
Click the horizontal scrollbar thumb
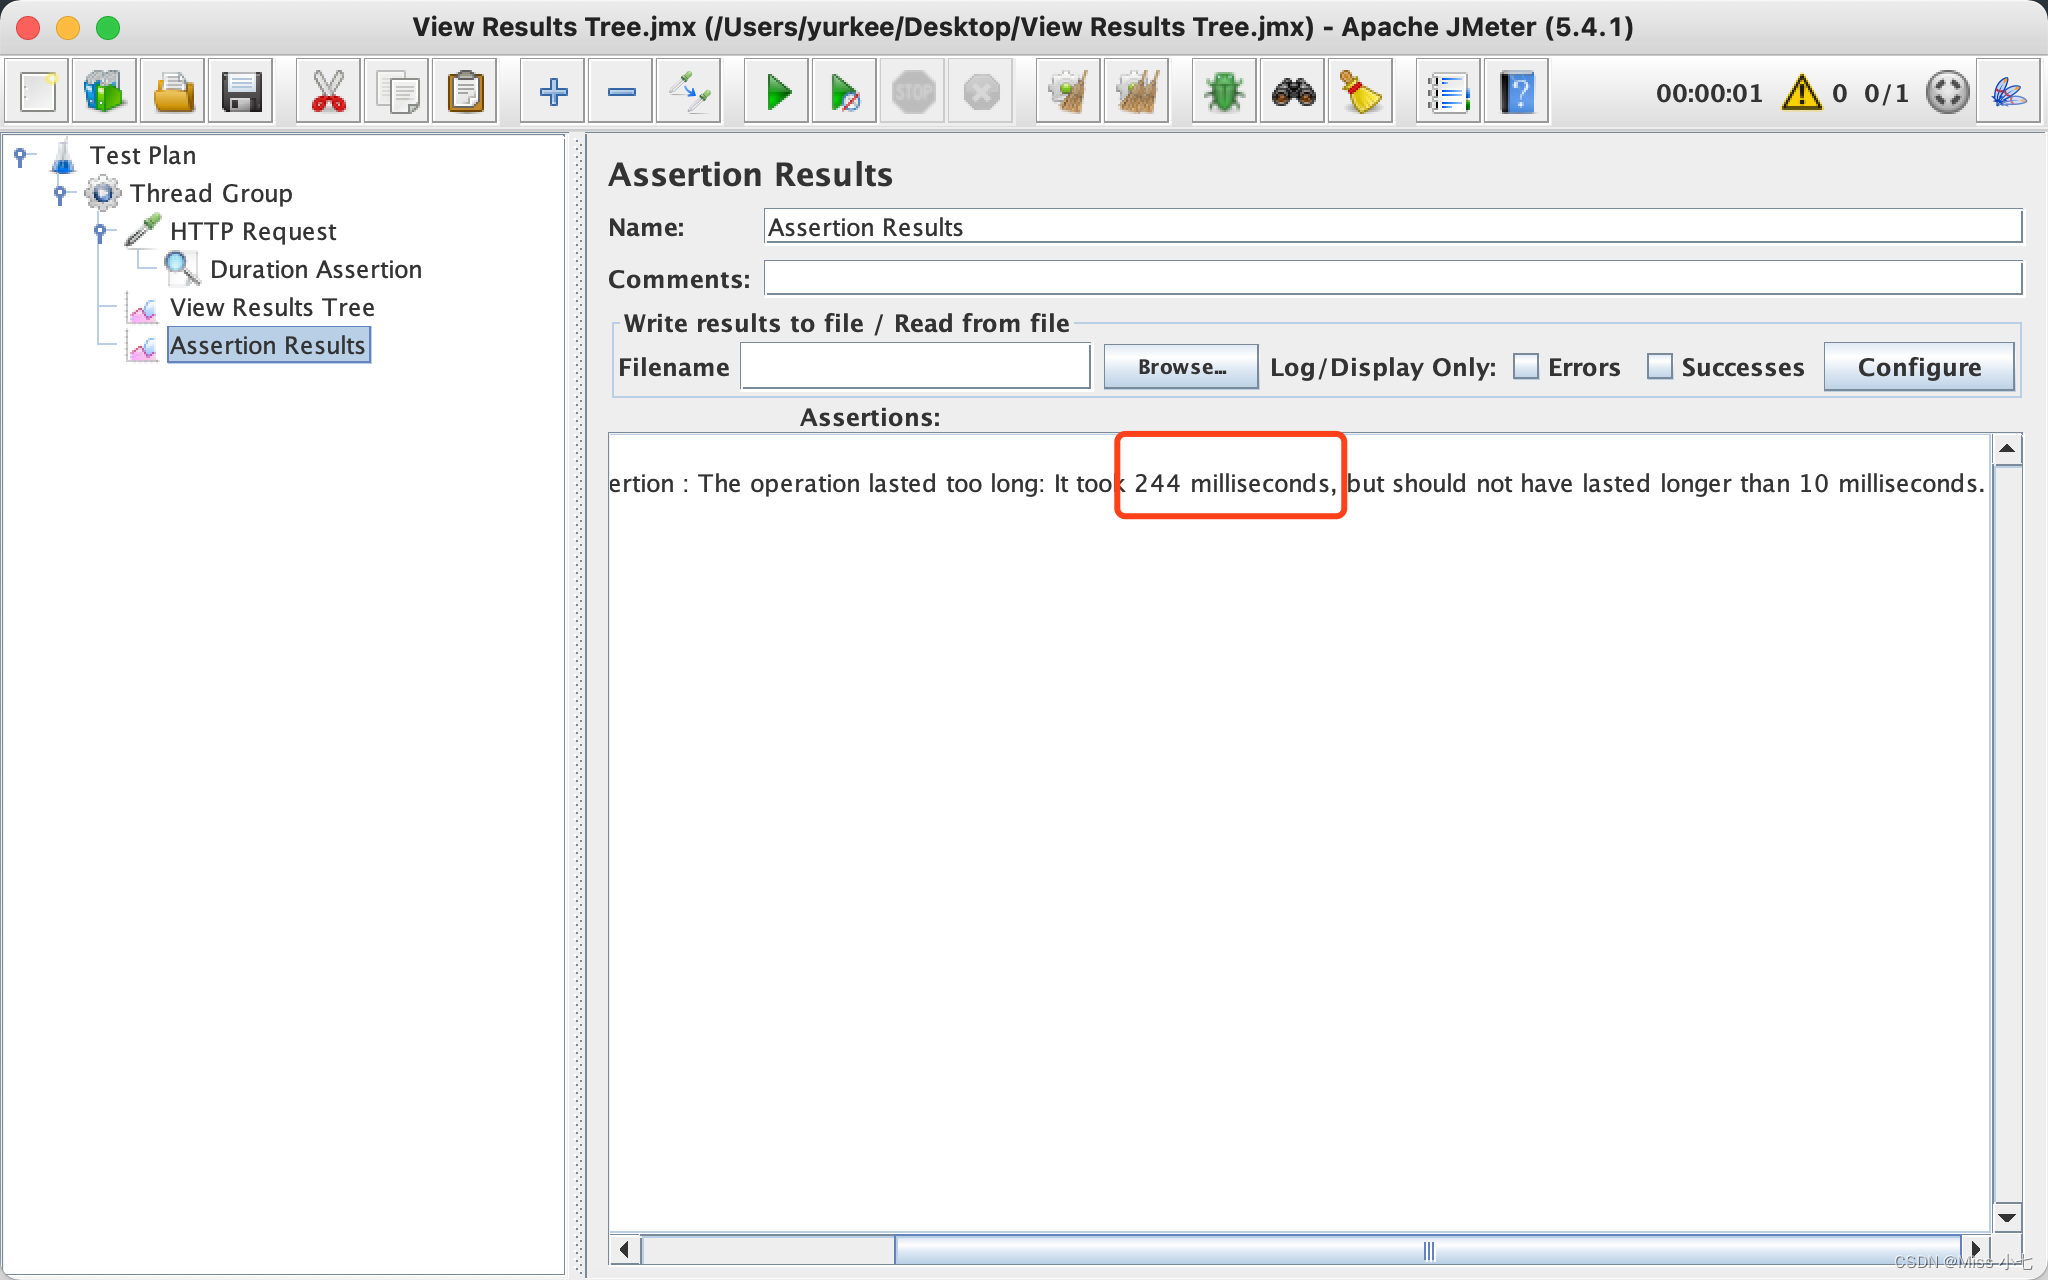tap(1428, 1250)
